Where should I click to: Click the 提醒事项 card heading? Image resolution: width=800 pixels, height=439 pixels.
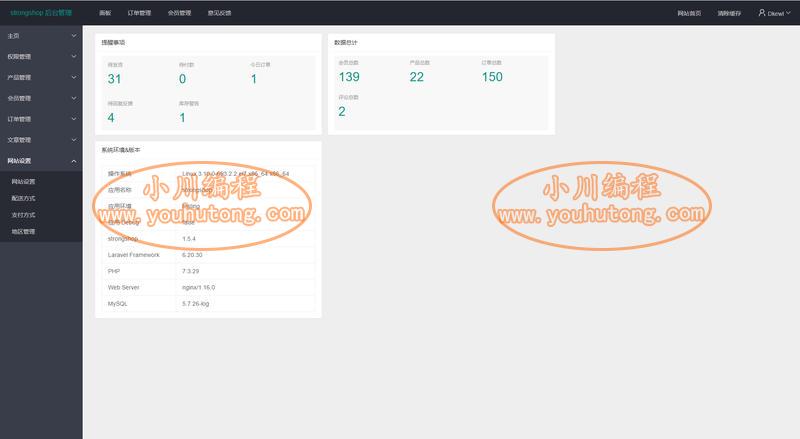pyautogui.click(x=113, y=42)
